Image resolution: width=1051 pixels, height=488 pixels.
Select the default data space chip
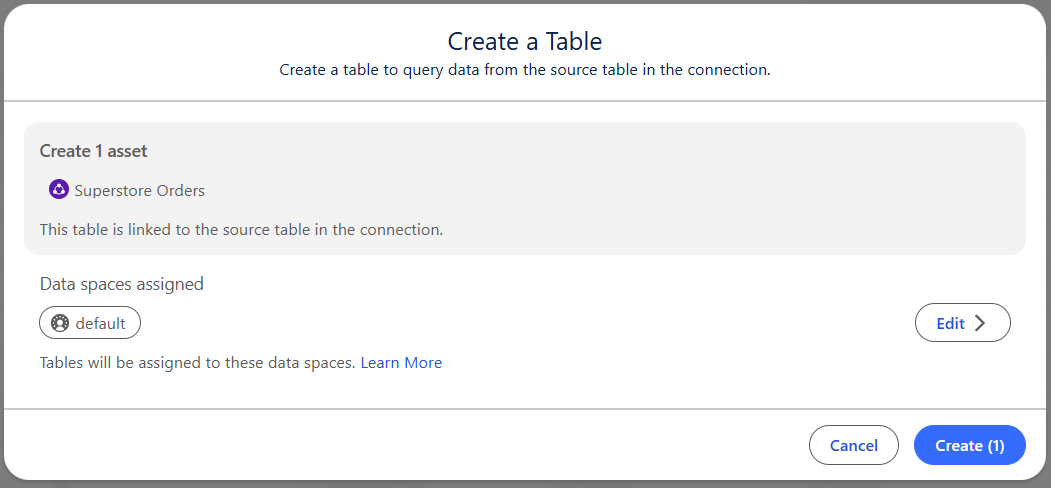(90, 323)
